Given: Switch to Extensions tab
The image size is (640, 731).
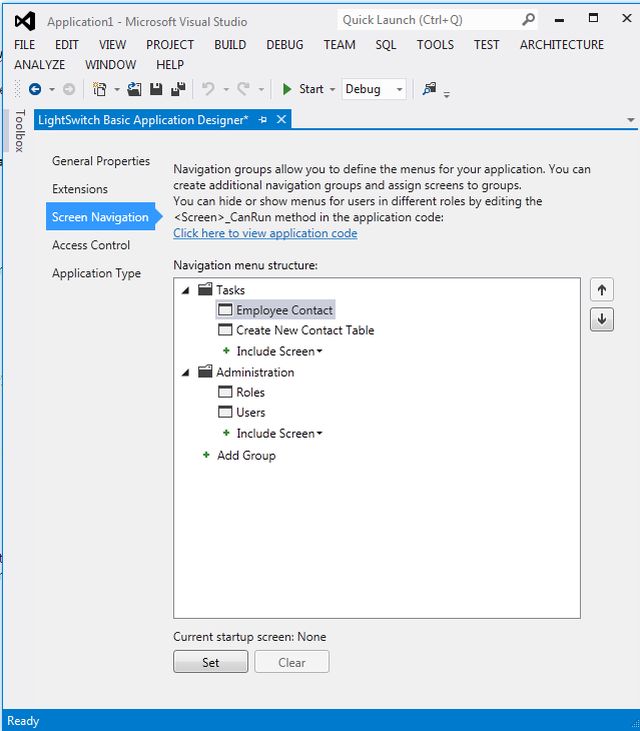Looking at the screenshot, I should (80, 189).
